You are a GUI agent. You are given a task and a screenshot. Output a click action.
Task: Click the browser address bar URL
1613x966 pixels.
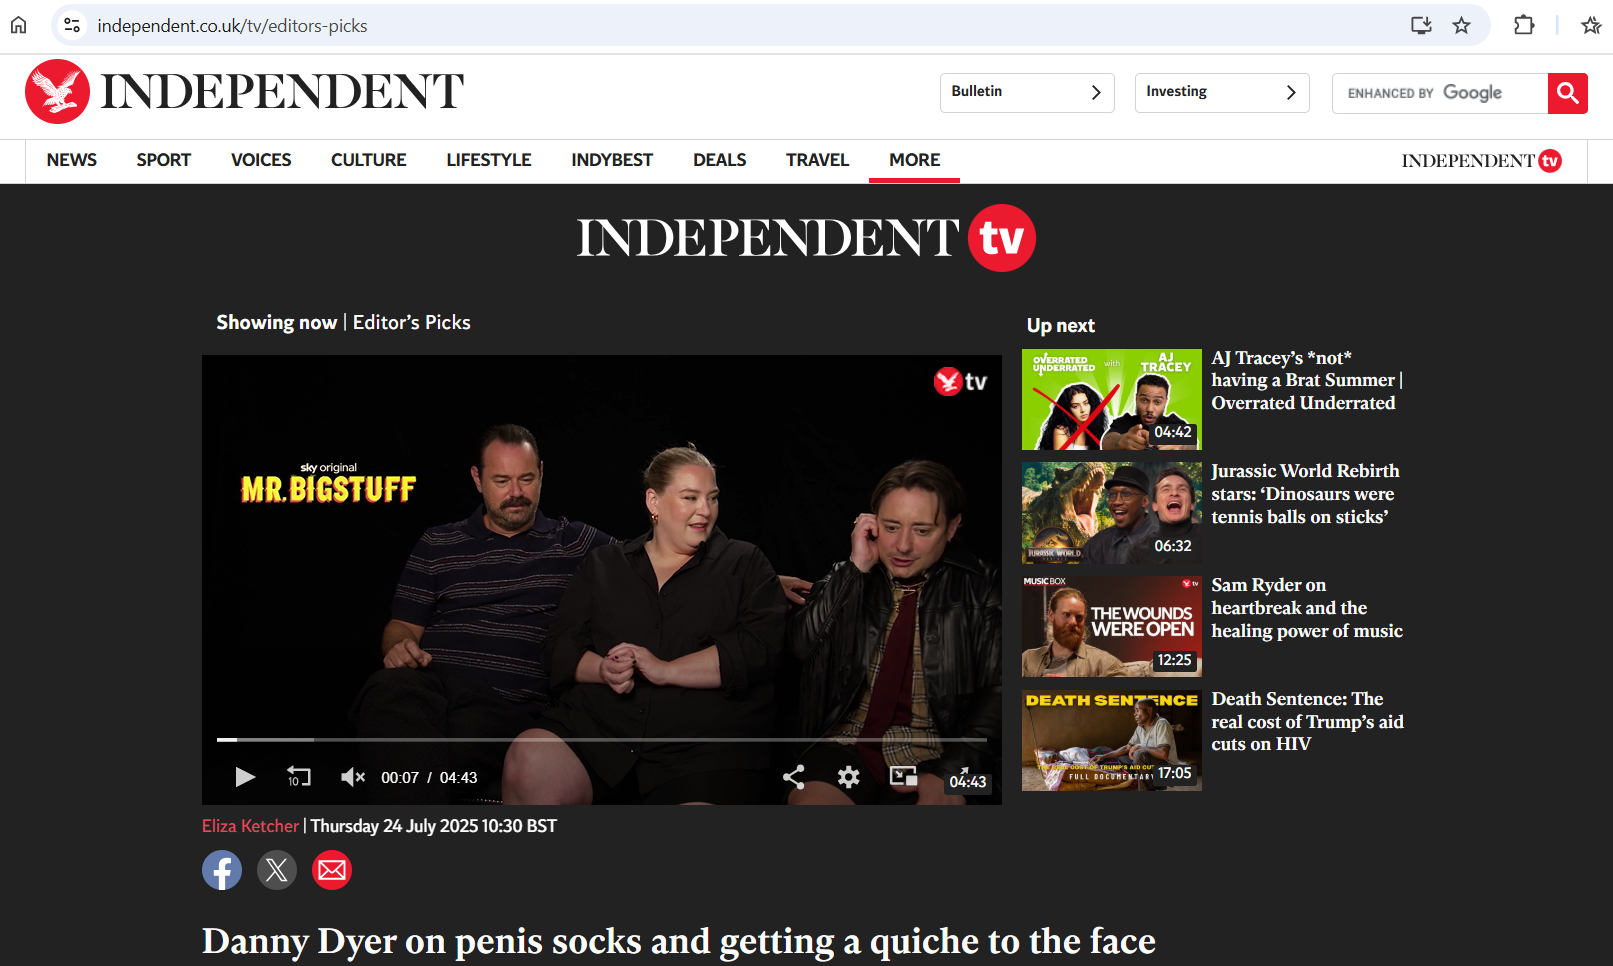coord(232,25)
